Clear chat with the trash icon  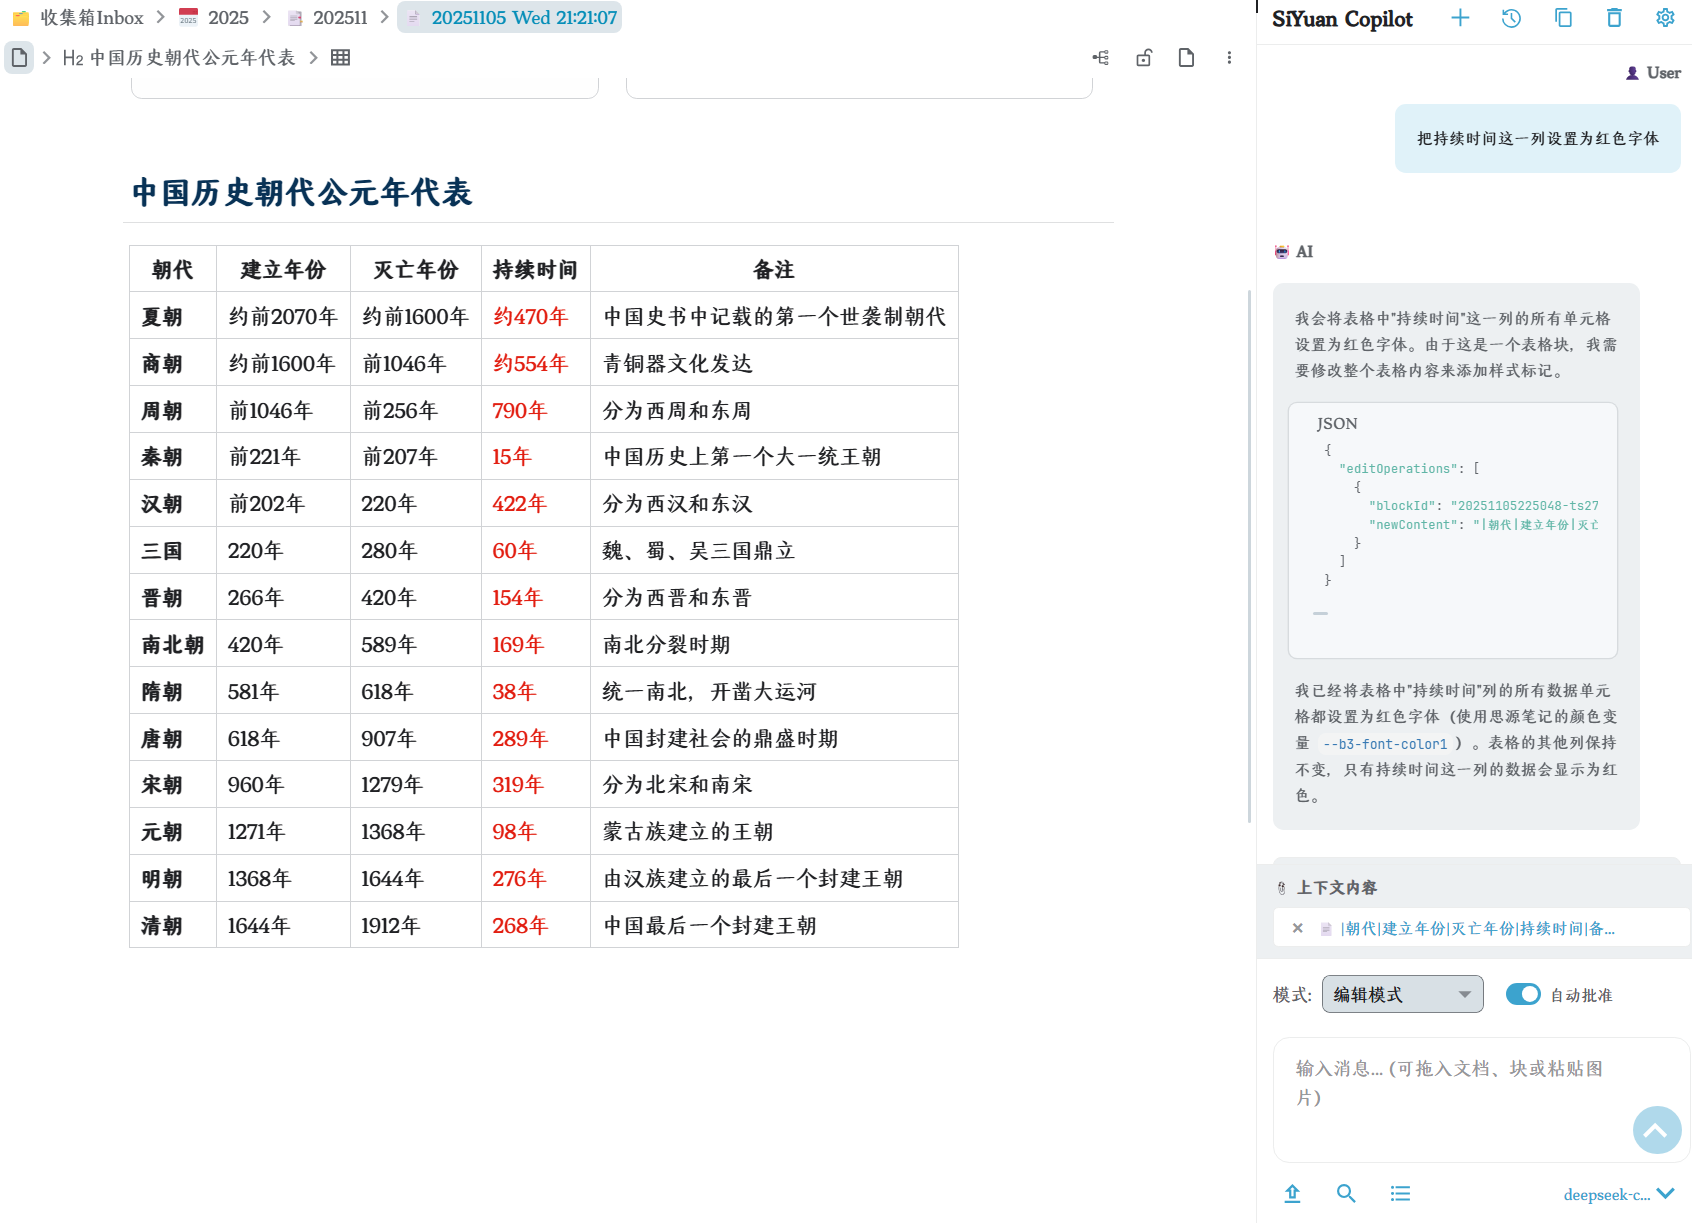(1614, 18)
